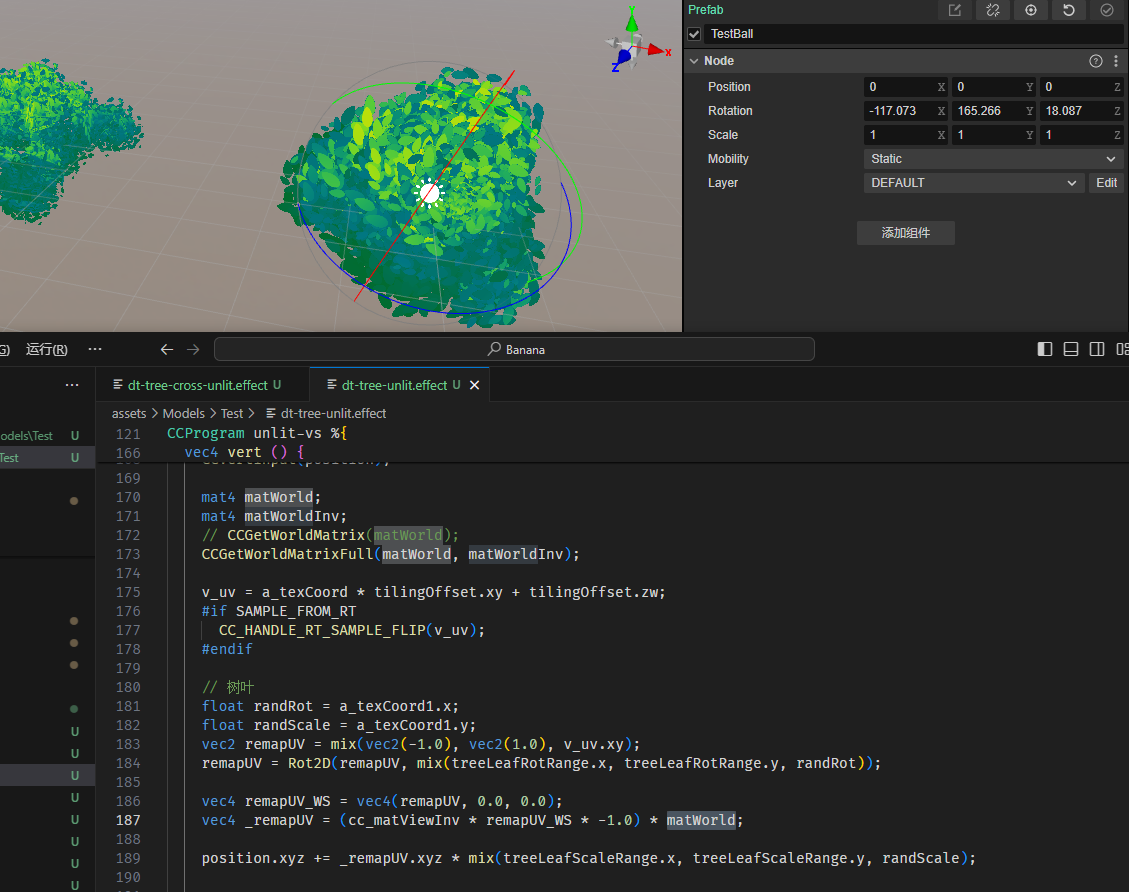Open the Node component three-dot menu
This screenshot has width=1129, height=892.
point(1116,61)
